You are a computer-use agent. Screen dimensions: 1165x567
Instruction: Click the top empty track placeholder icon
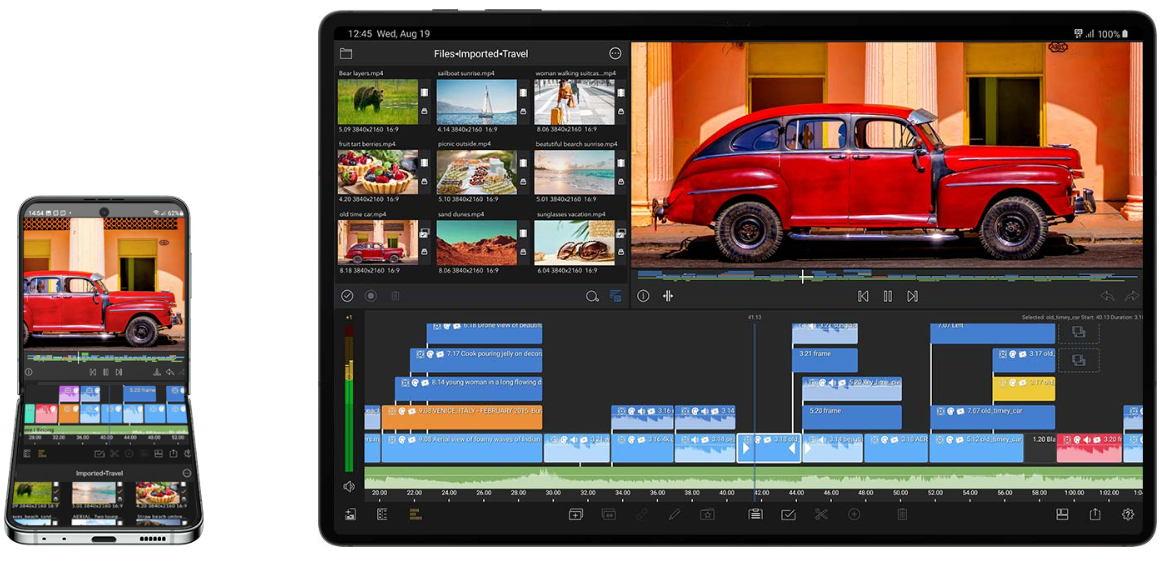[x=1078, y=333]
